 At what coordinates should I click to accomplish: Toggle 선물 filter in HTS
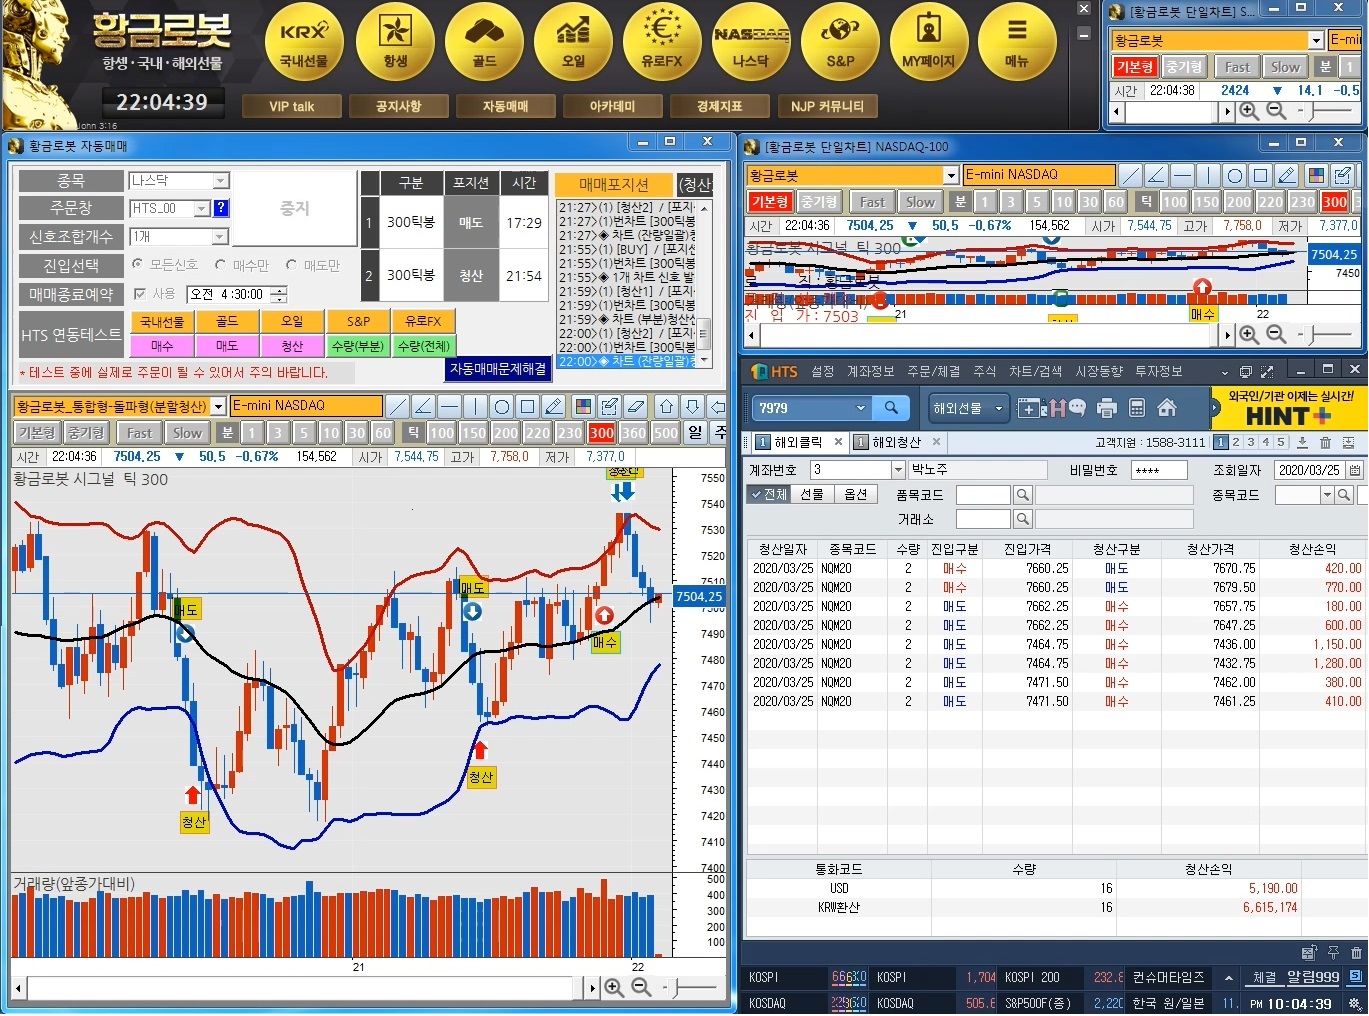(812, 494)
